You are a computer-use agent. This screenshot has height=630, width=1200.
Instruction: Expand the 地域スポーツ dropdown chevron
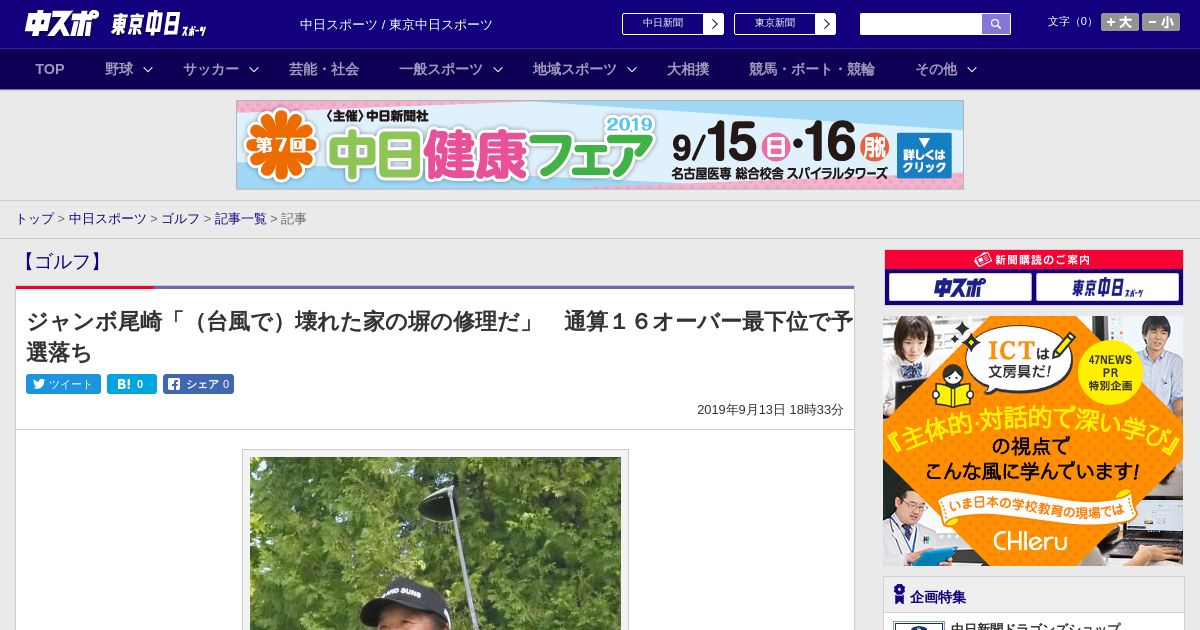[632, 69]
